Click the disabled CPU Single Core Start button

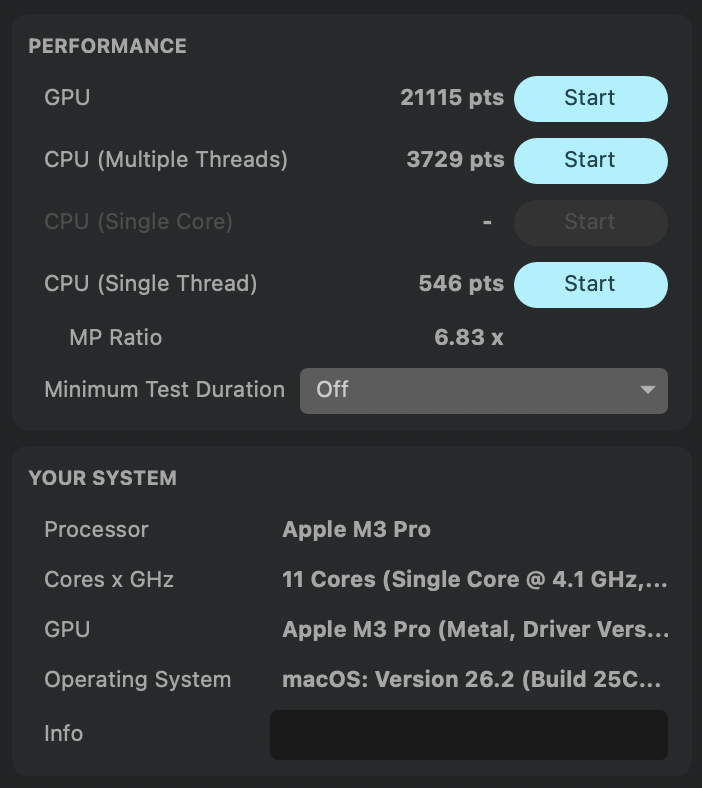tap(590, 222)
